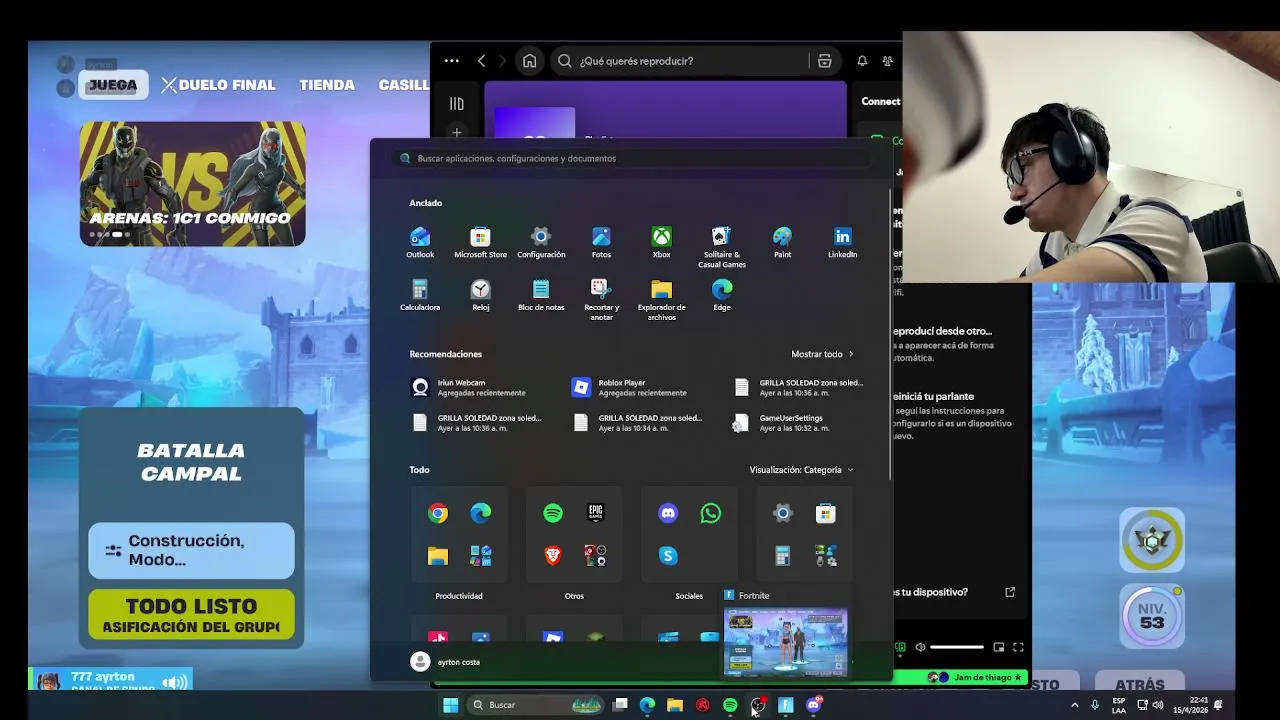Adjust the Spotify volume slider

point(957,647)
